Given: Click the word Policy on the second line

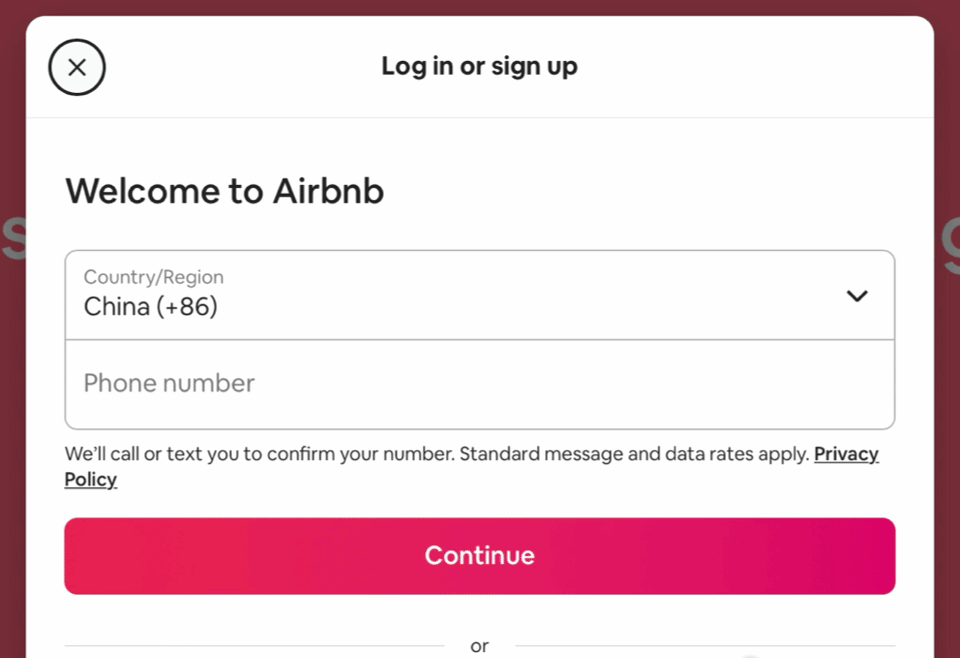Looking at the screenshot, I should click(x=91, y=480).
